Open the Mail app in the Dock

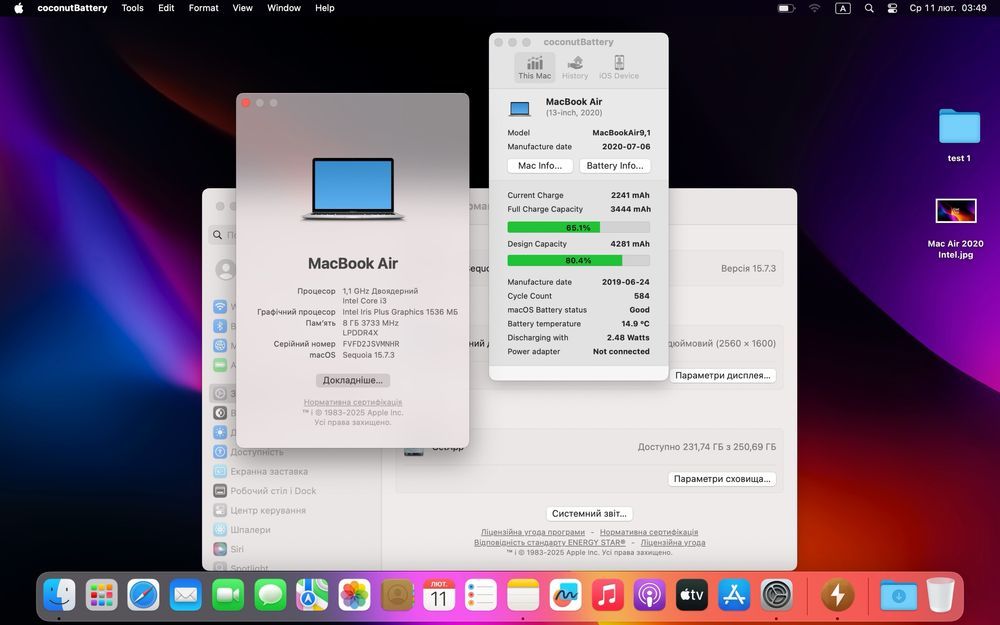pyautogui.click(x=186, y=596)
